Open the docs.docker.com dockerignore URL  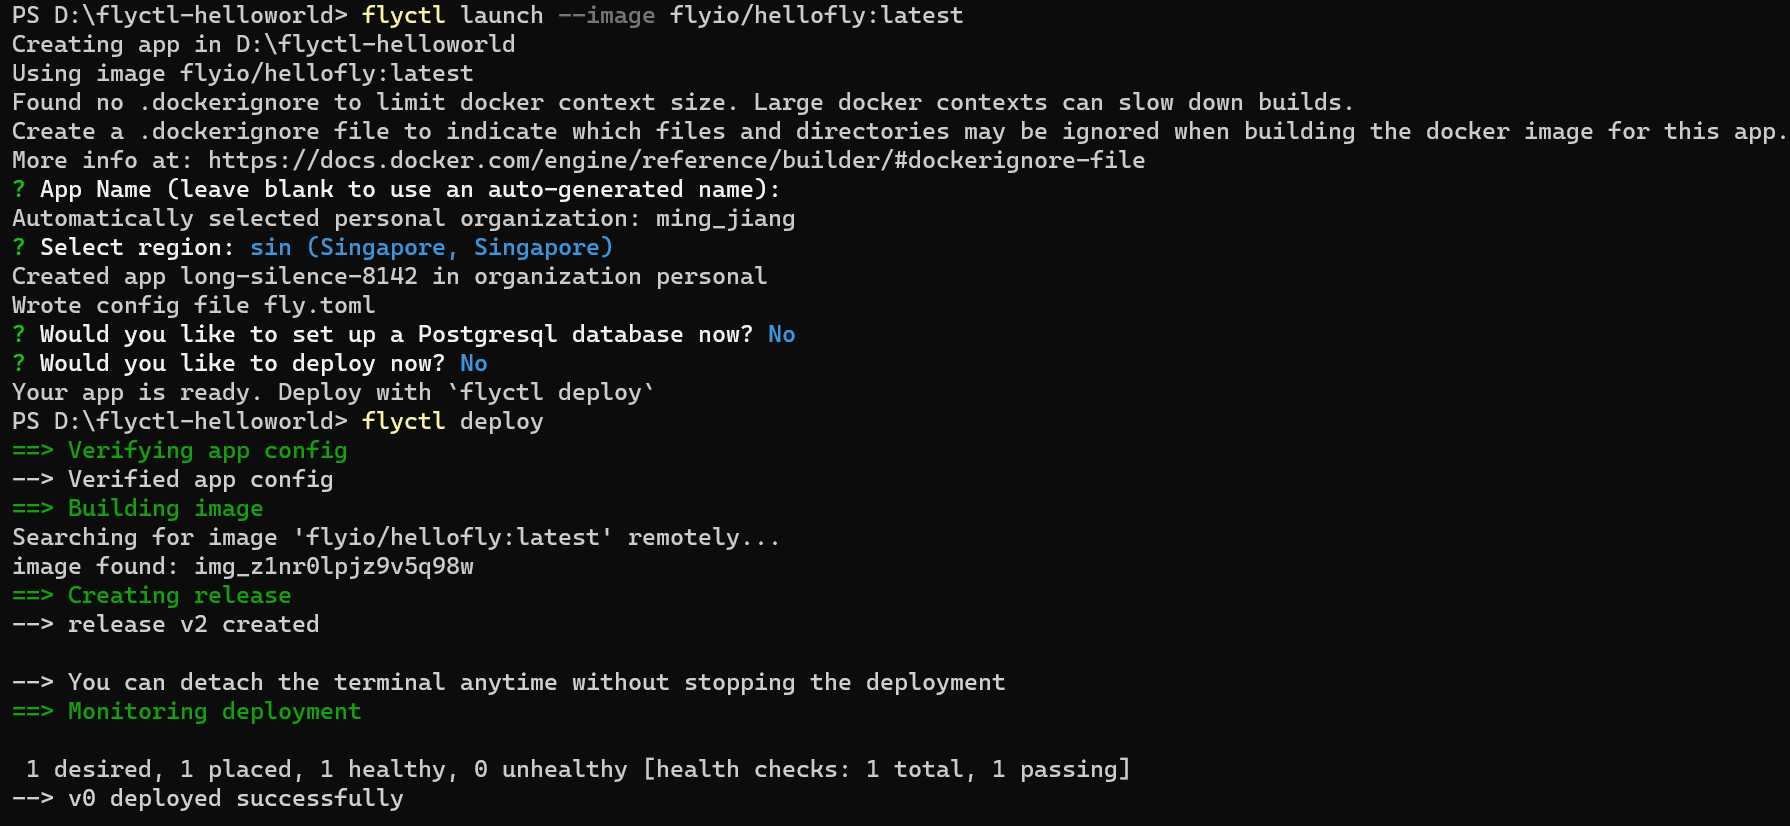pos(676,160)
